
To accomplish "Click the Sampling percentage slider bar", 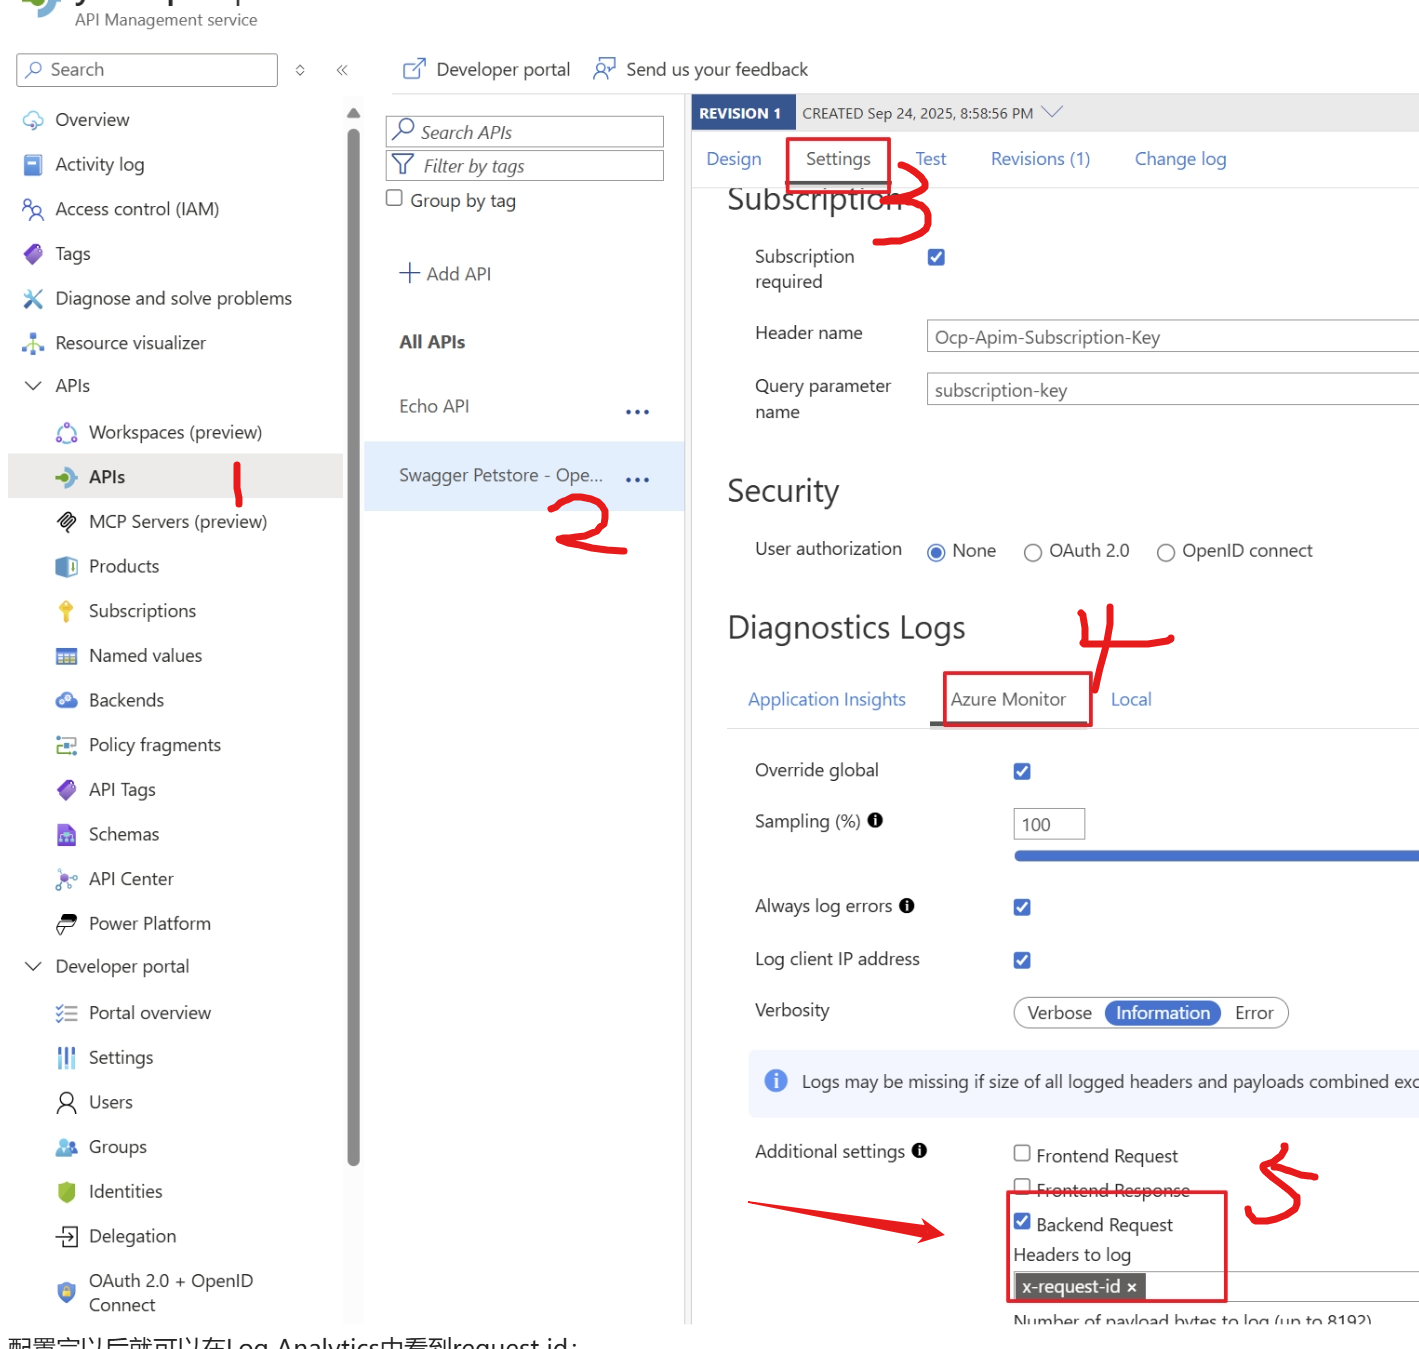I will click(x=1216, y=856).
